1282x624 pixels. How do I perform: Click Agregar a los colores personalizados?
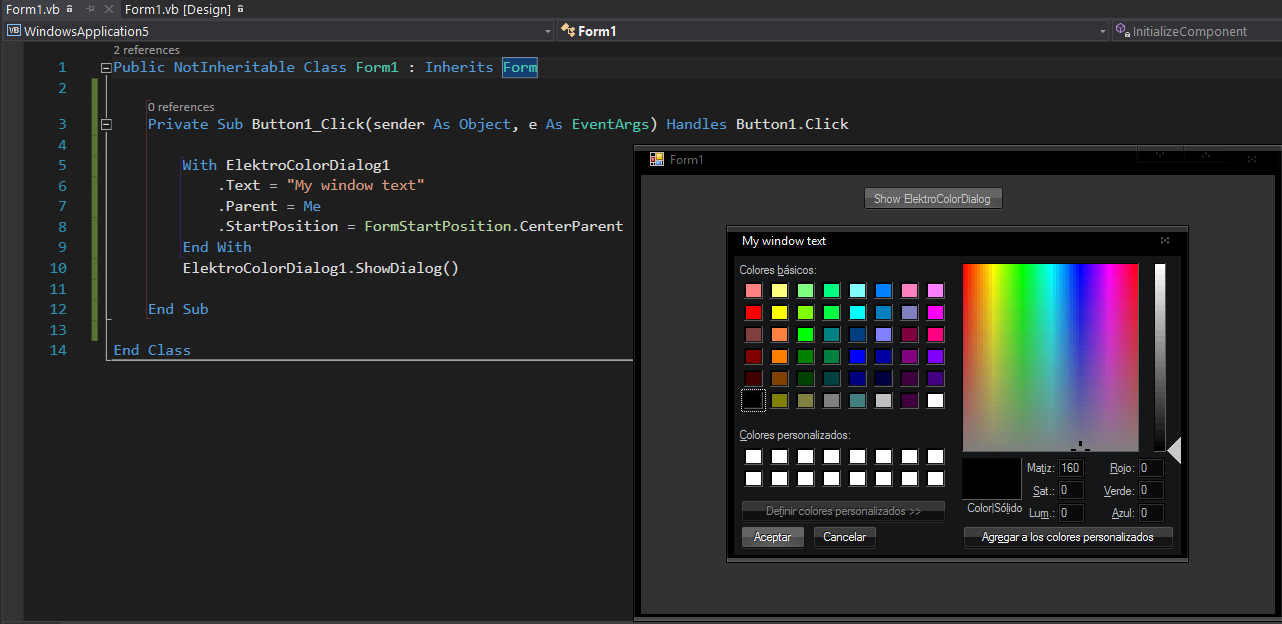click(1068, 536)
